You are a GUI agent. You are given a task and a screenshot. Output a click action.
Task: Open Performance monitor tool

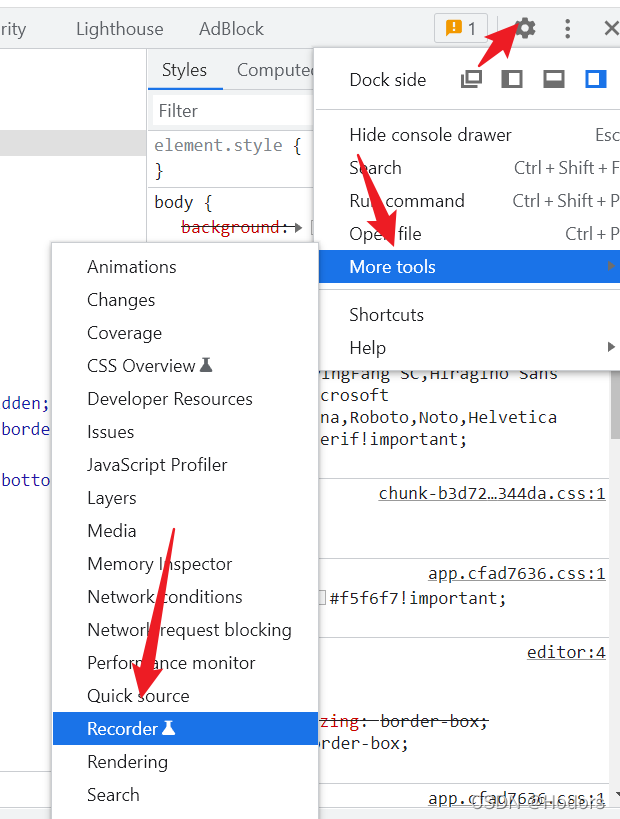(185, 662)
